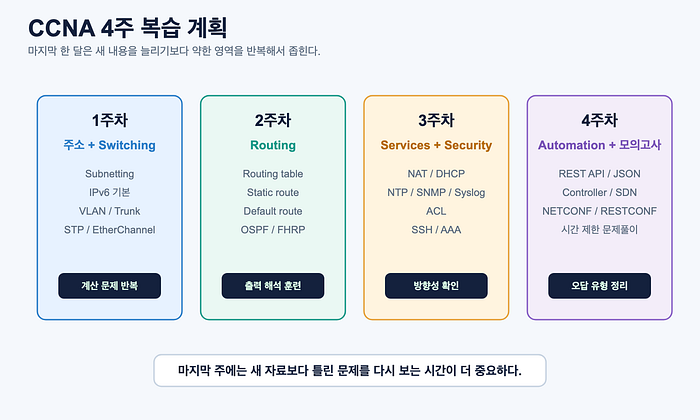This screenshot has height=420, width=700.
Task: Click the 주소 + Switching subtitle
Action: (x=109, y=145)
